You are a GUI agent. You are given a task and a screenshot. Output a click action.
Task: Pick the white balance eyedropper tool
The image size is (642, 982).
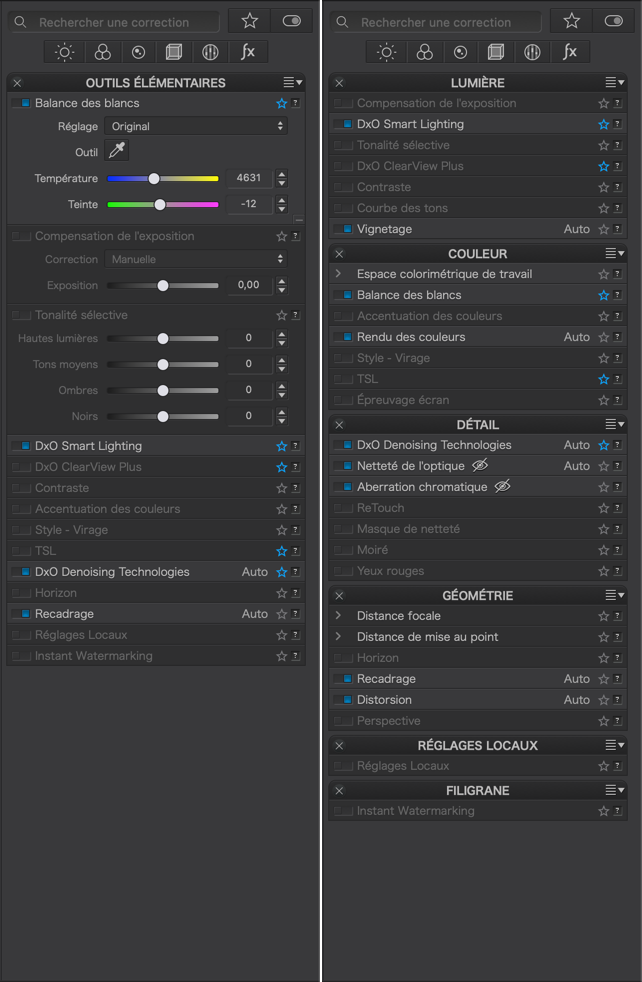(116, 151)
